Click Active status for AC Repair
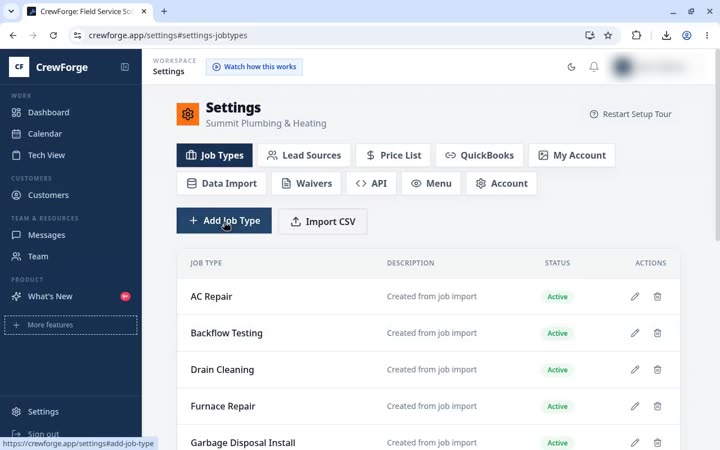 [557, 297]
